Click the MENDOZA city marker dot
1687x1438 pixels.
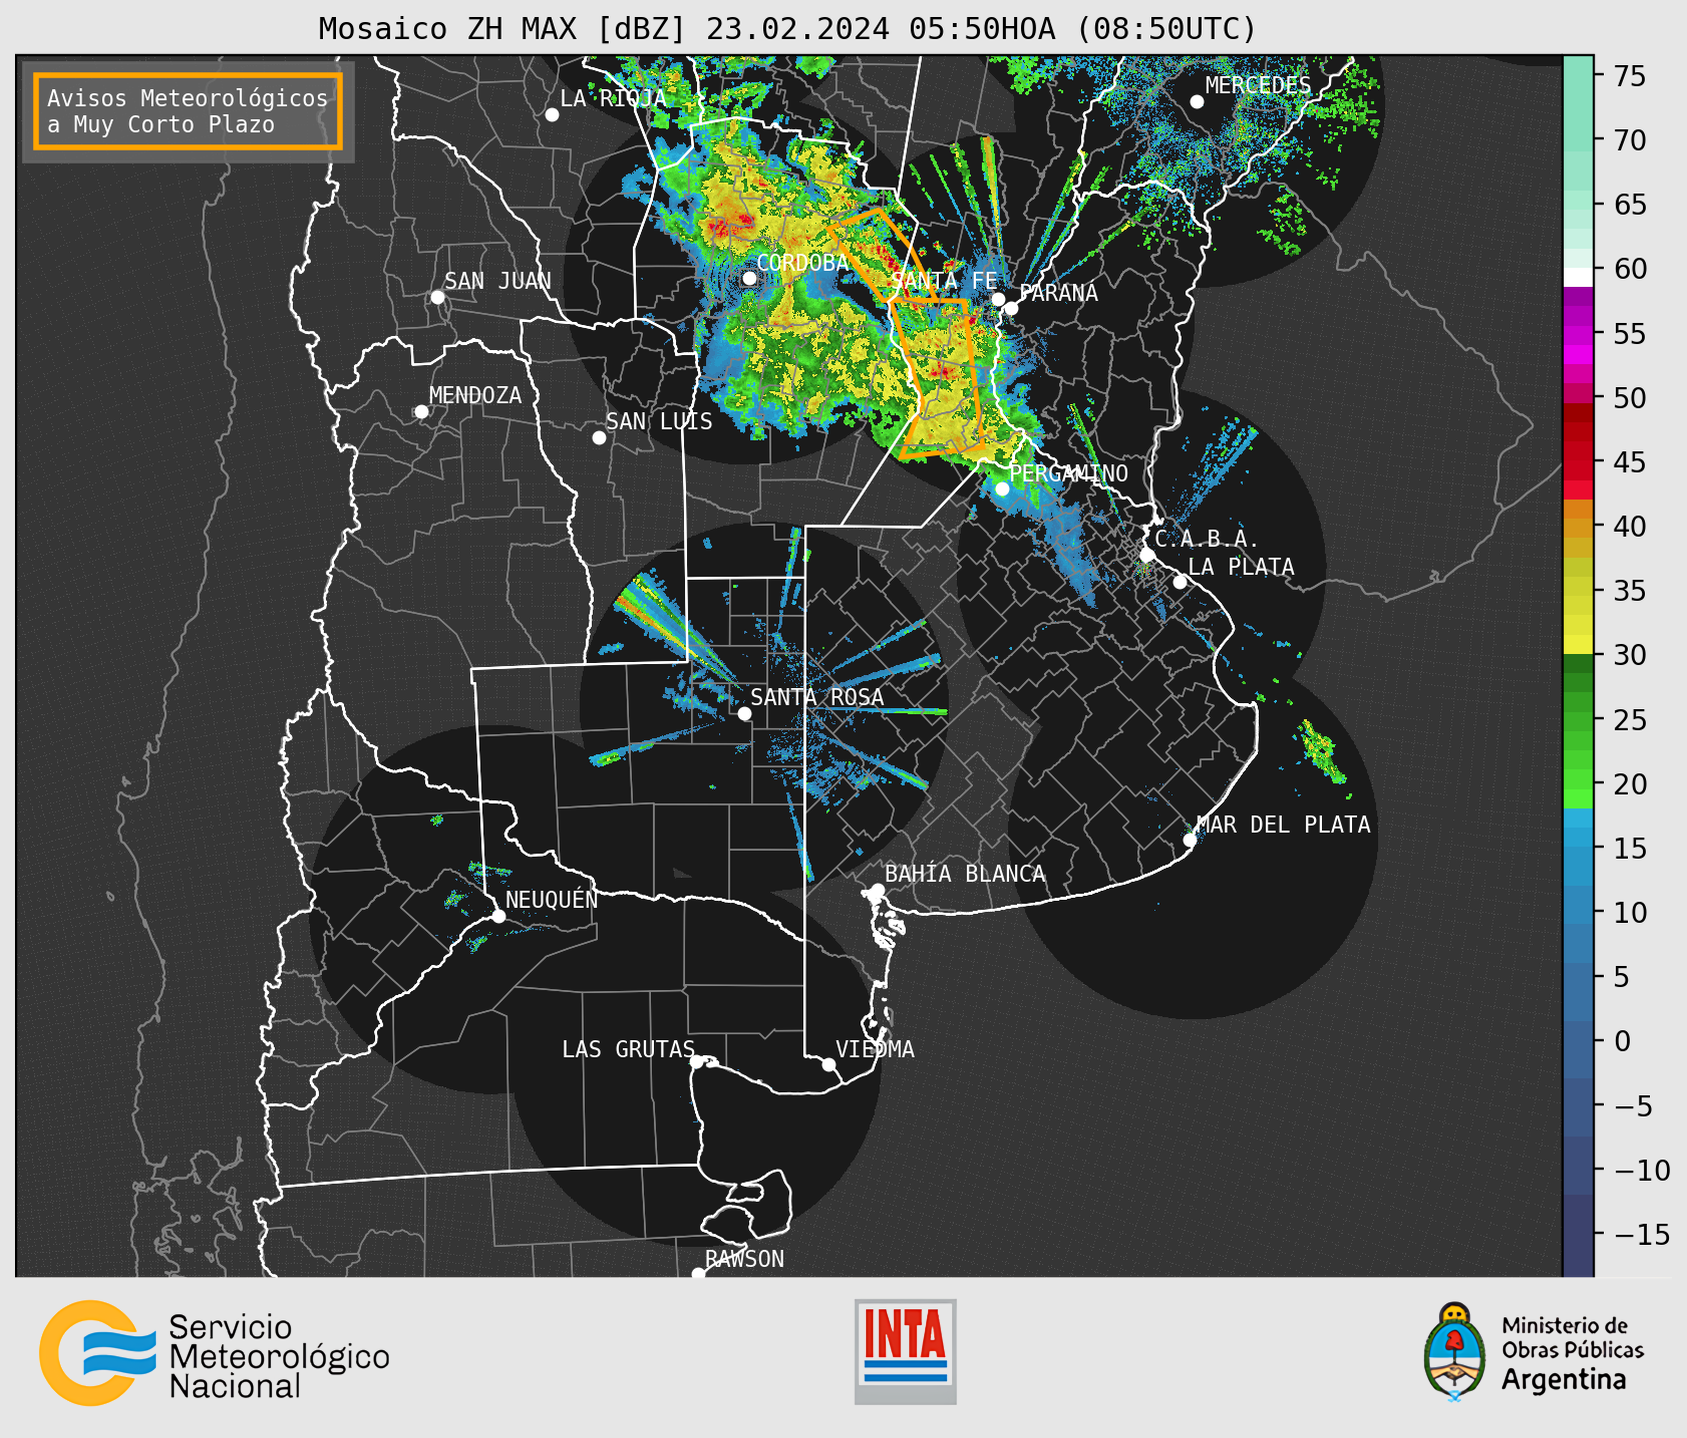(421, 412)
